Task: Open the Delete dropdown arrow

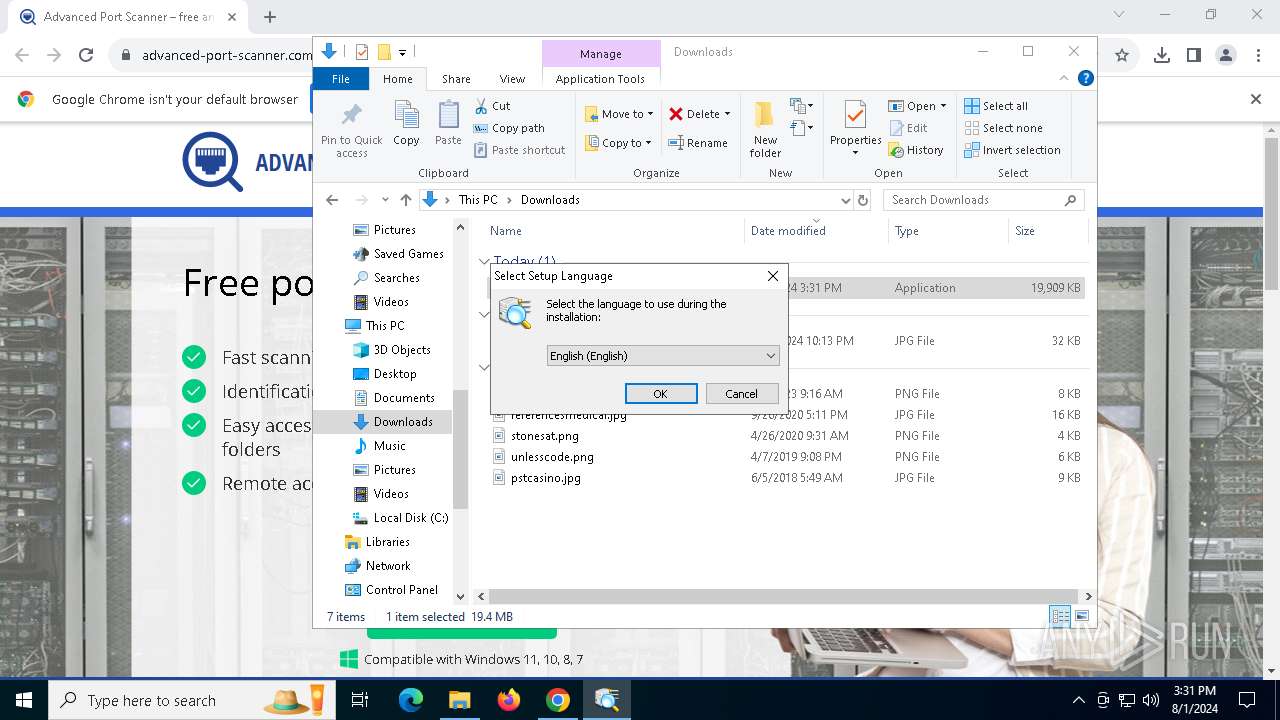Action: pos(727,114)
